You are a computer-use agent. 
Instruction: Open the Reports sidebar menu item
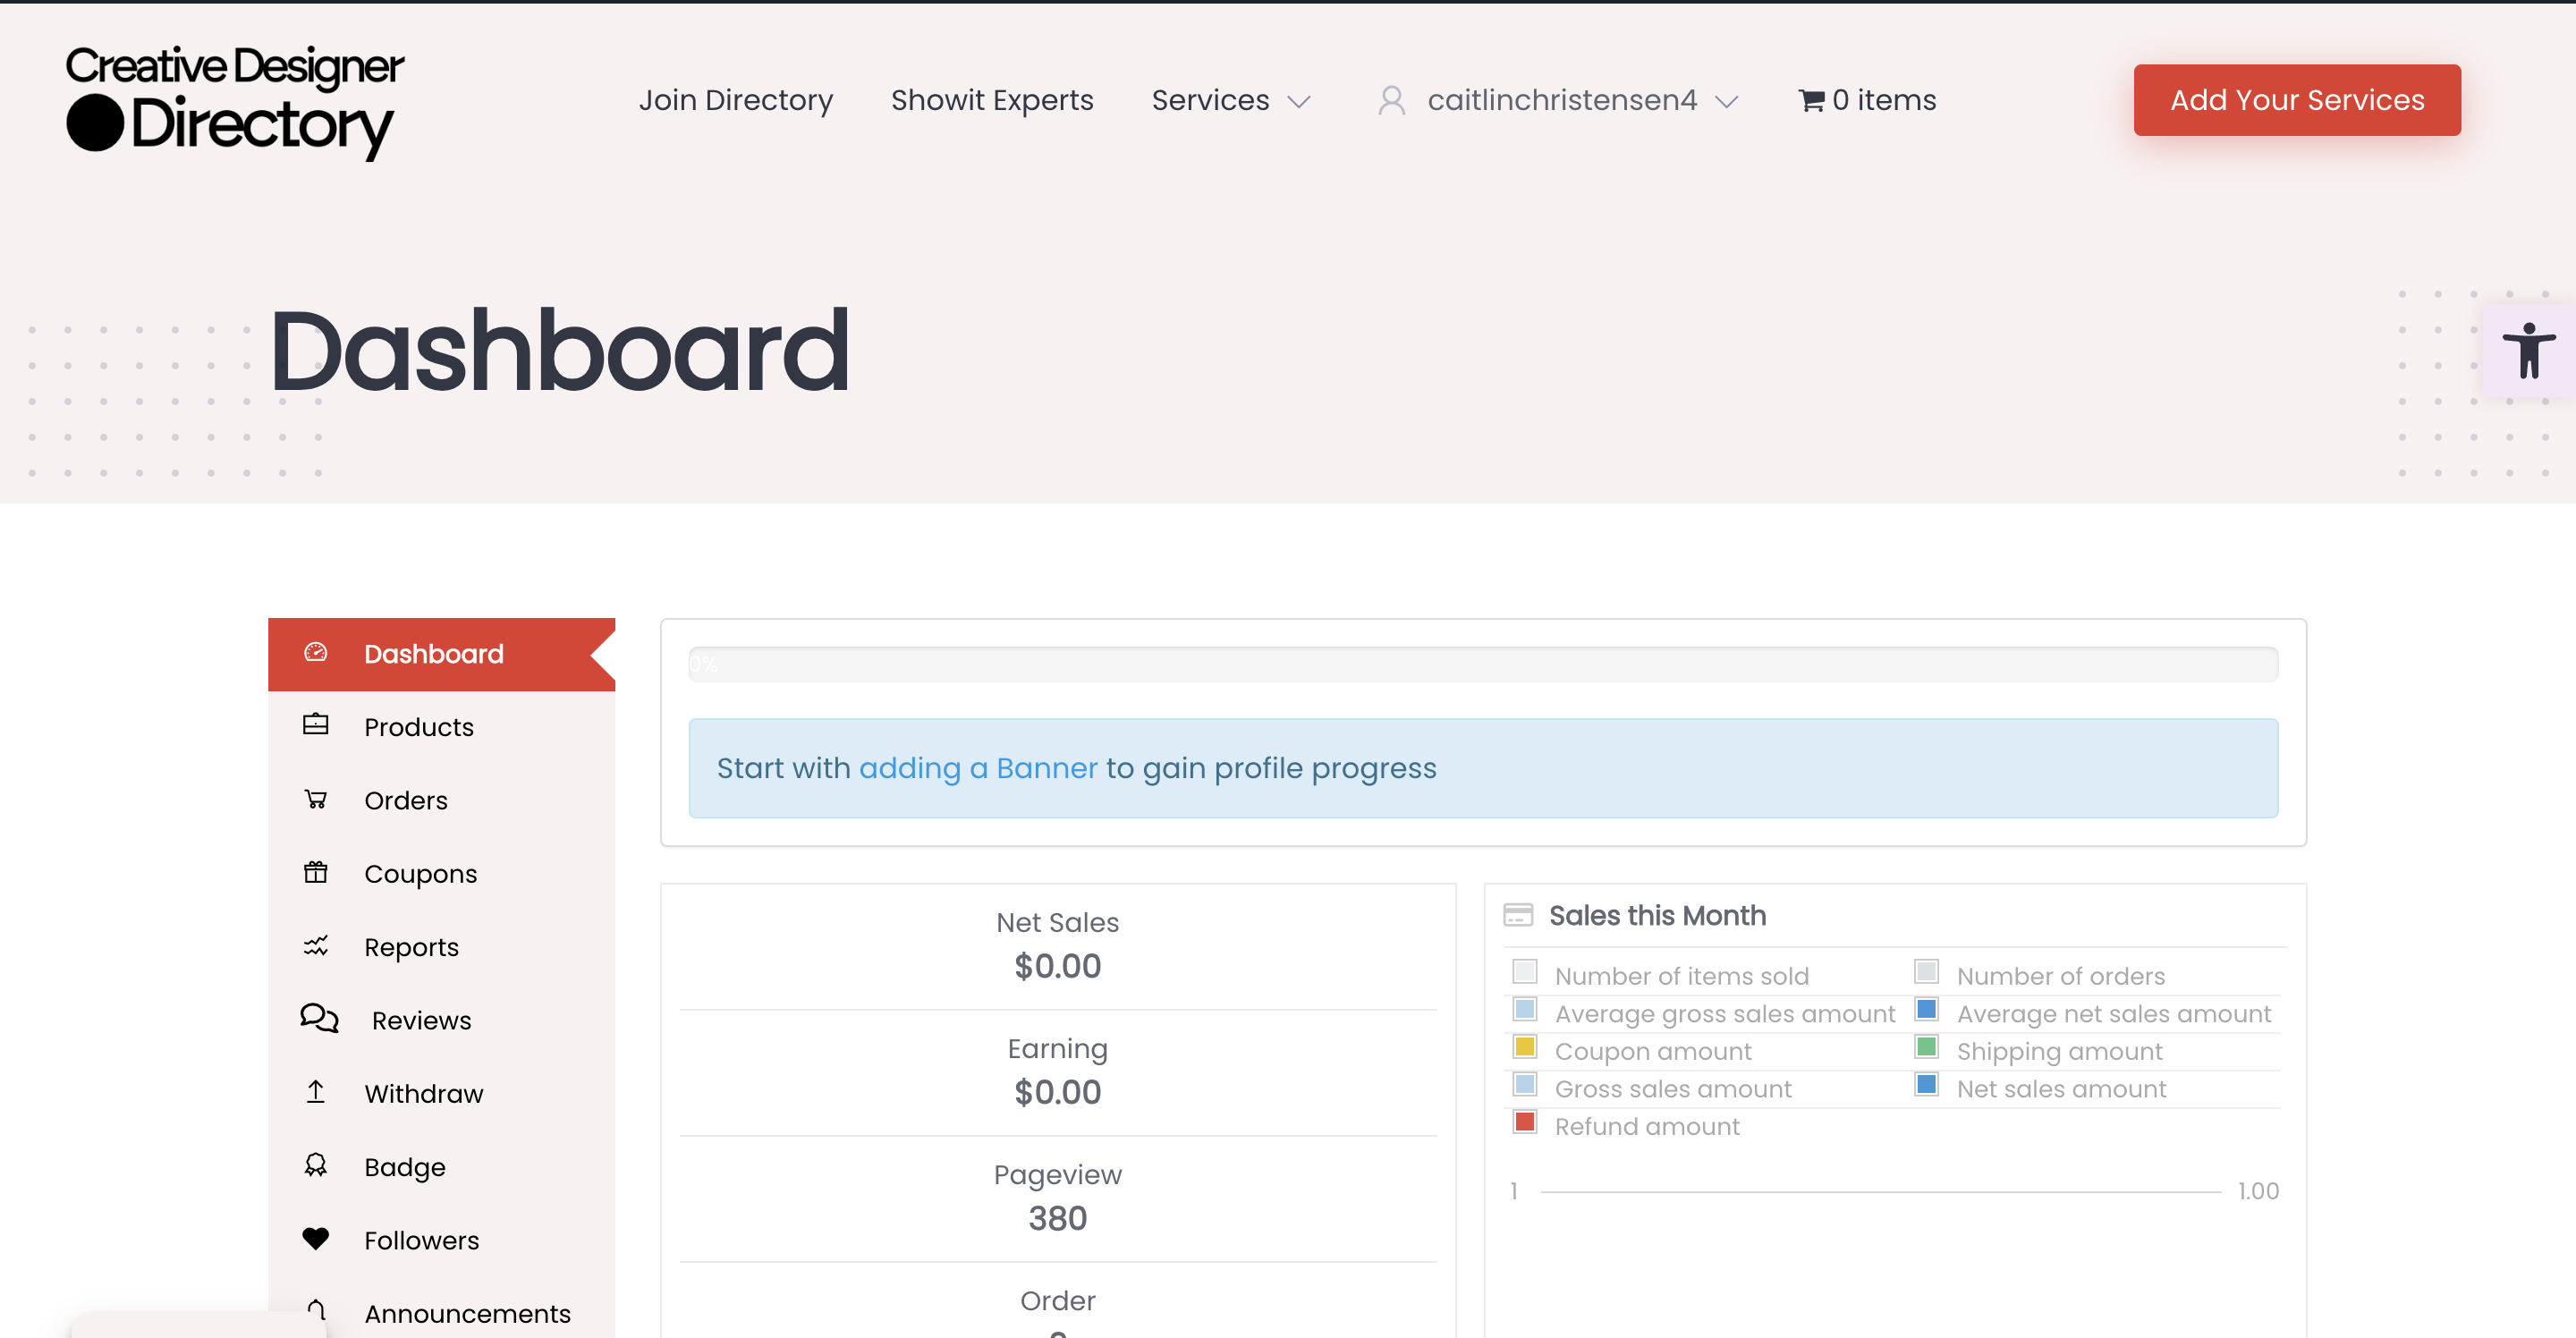click(x=411, y=947)
